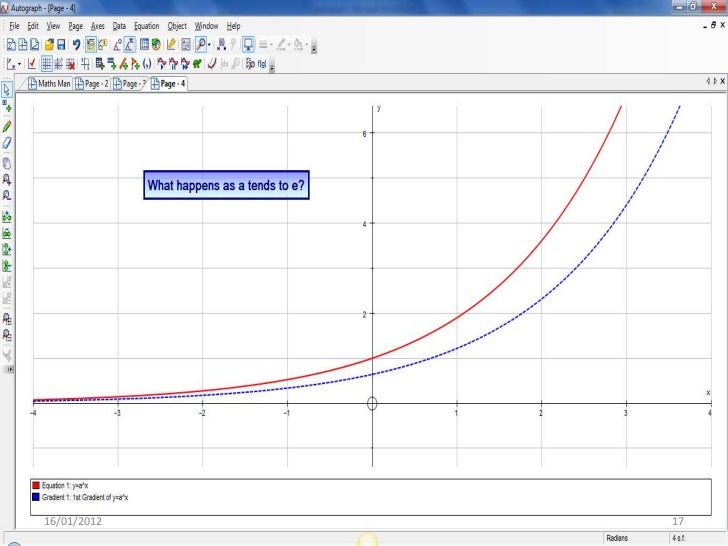Toggle the Radians angle mode indicator

tap(617, 538)
